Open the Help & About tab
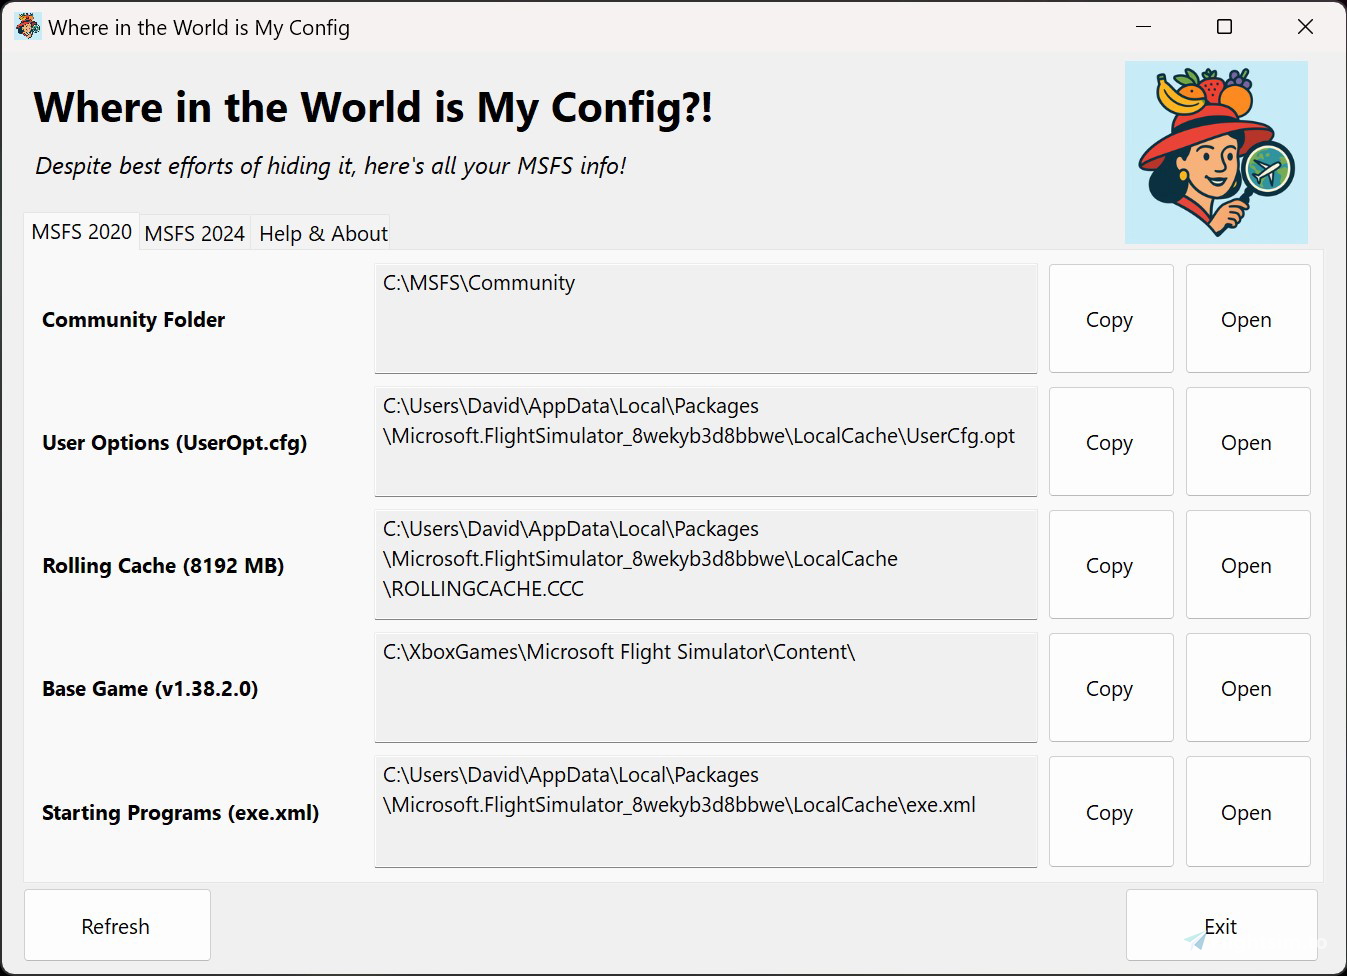 click(x=322, y=233)
